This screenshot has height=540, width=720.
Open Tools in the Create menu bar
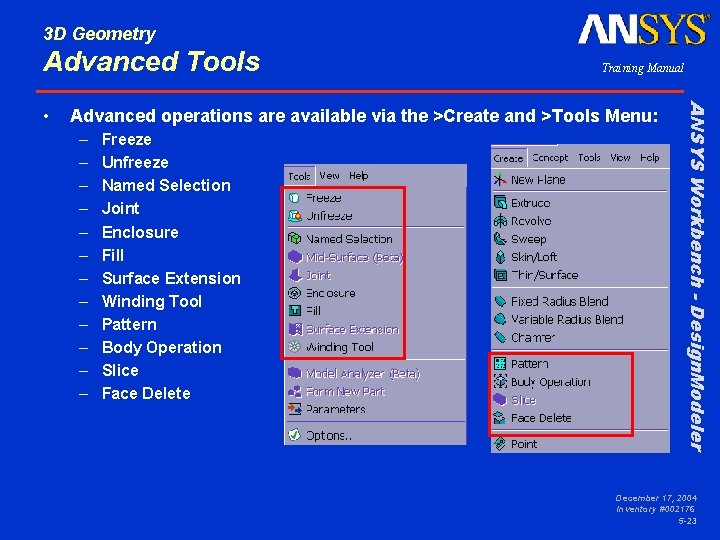point(589,158)
